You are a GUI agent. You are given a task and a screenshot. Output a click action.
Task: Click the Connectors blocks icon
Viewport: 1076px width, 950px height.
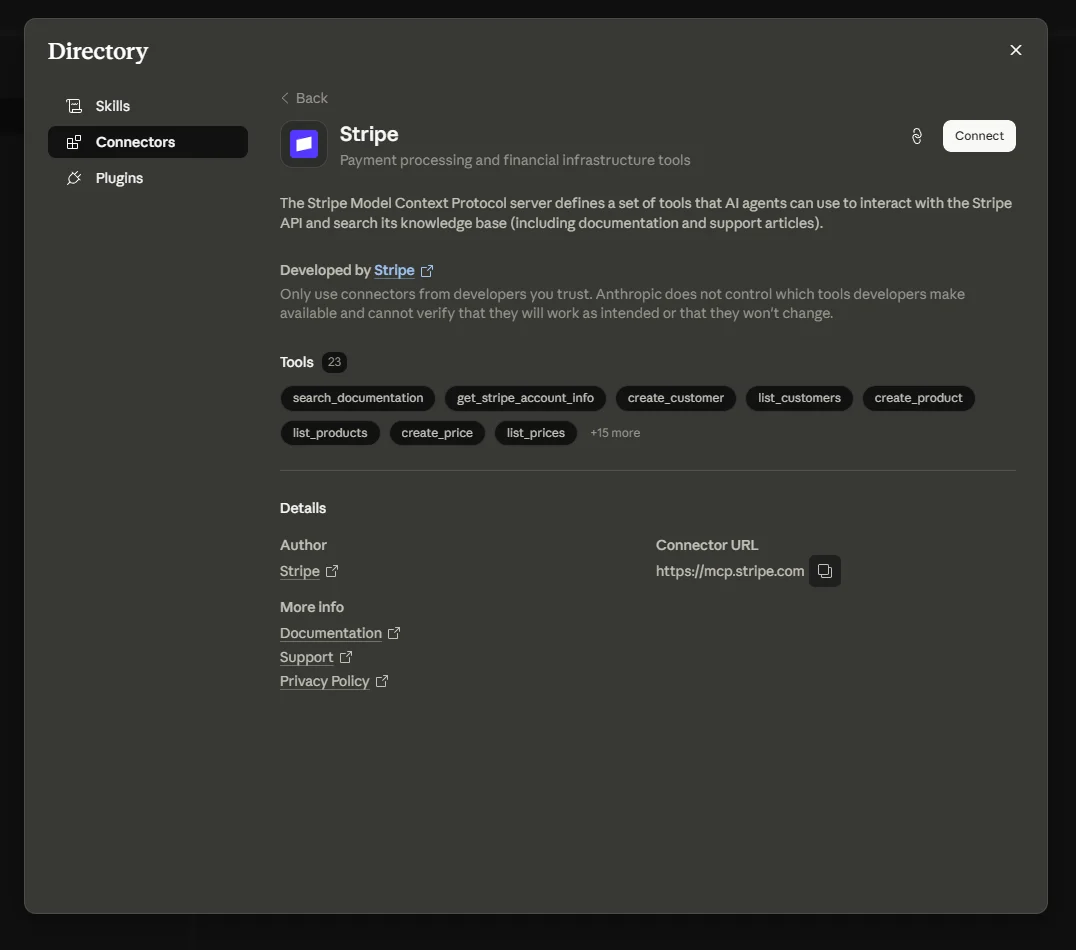coord(73,142)
